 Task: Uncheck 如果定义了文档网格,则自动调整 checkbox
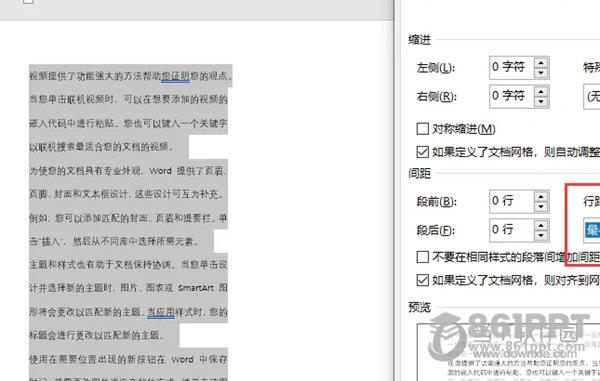422,152
